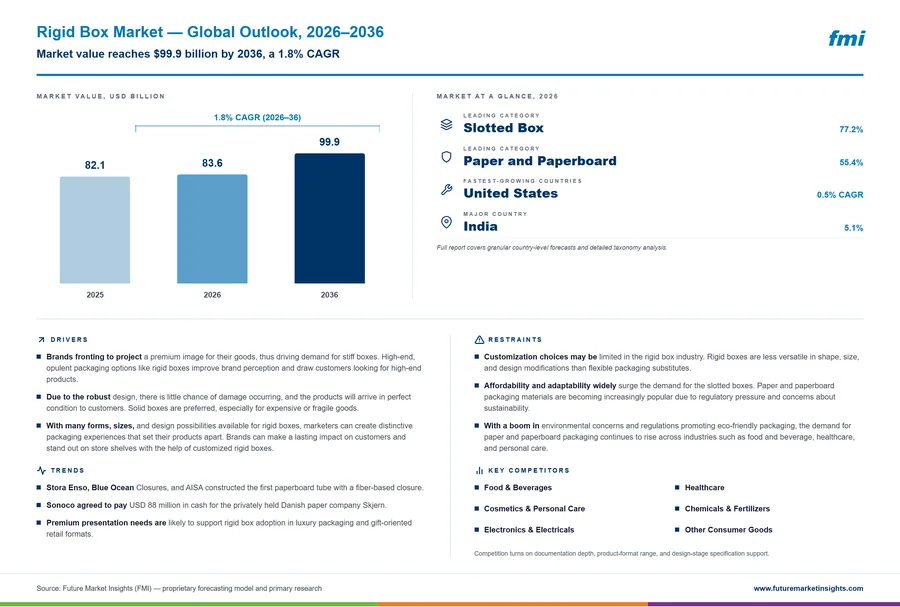Click the United States heading
This screenshot has height=607, width=900.
[511, 193]
